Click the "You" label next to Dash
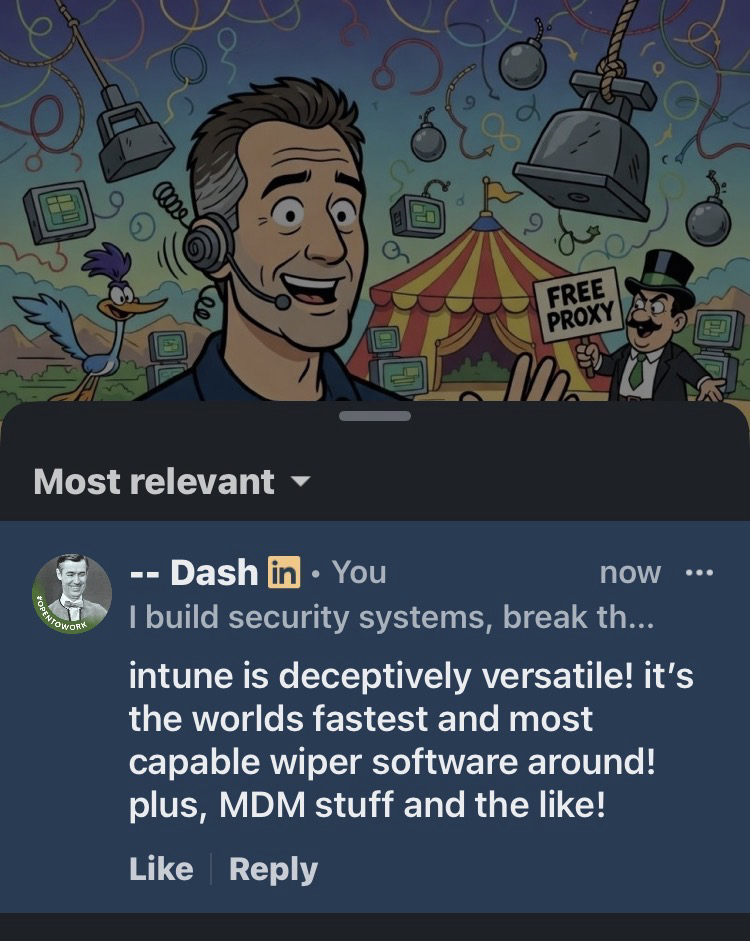 [359, 572]
